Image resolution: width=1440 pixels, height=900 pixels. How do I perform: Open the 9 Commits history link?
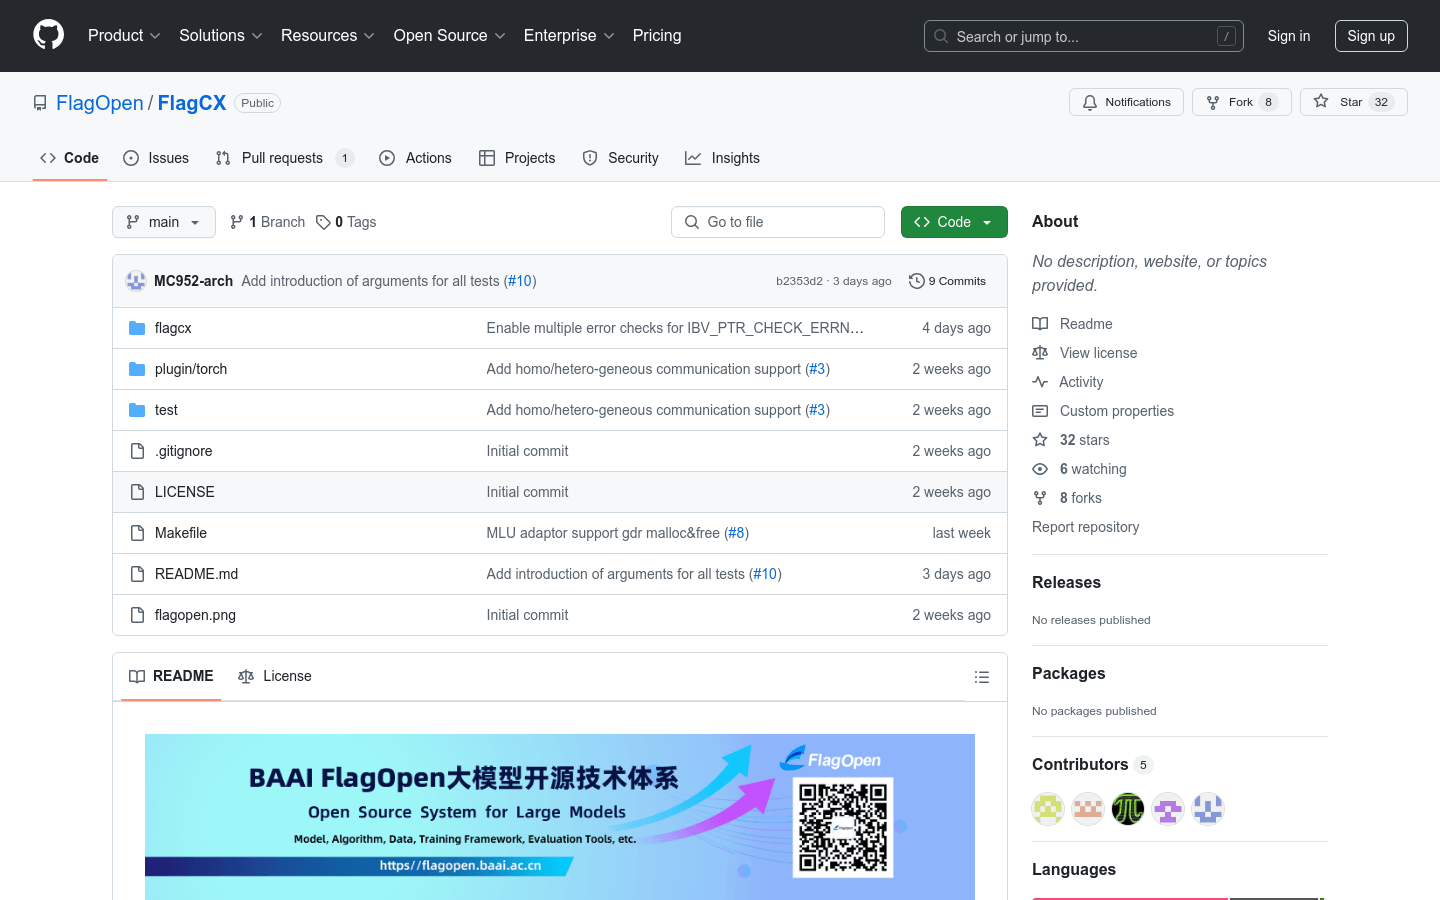[947, 281]
